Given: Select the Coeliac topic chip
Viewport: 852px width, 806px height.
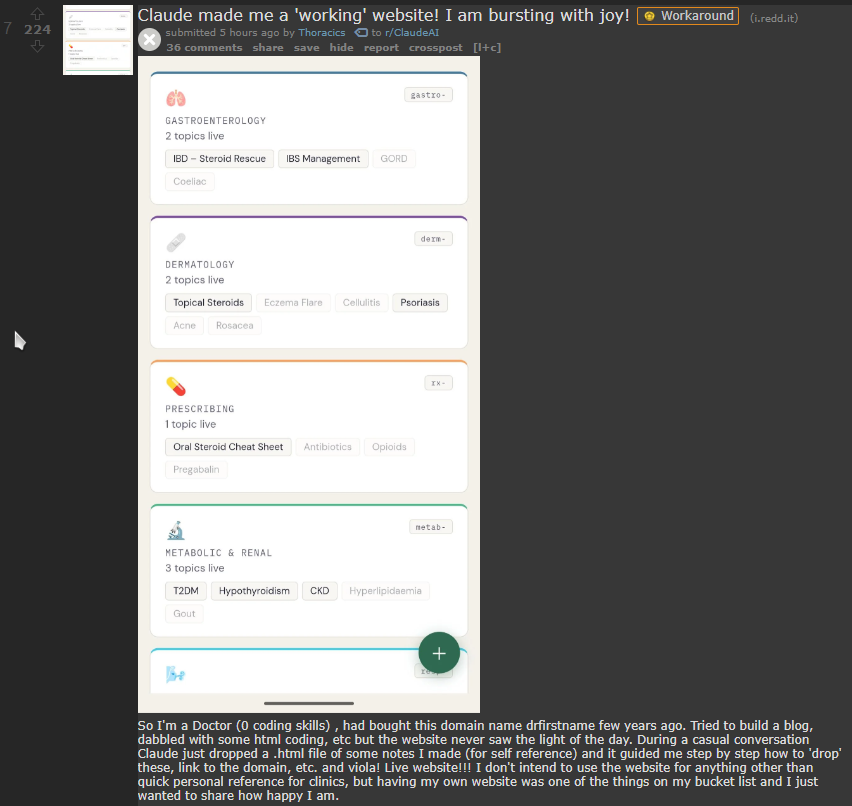Looking at the screenshot, I should coord(190,182).
